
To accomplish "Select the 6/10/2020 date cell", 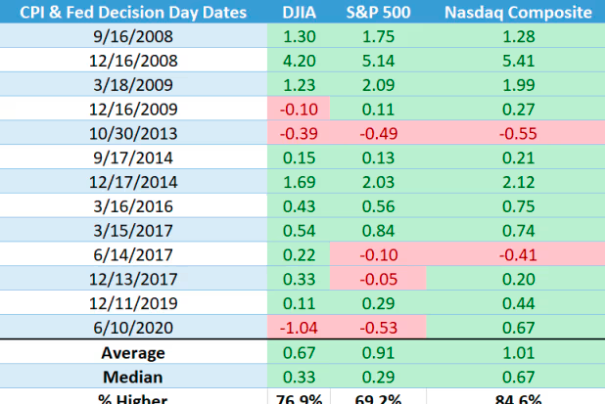I will pos(132,327).
